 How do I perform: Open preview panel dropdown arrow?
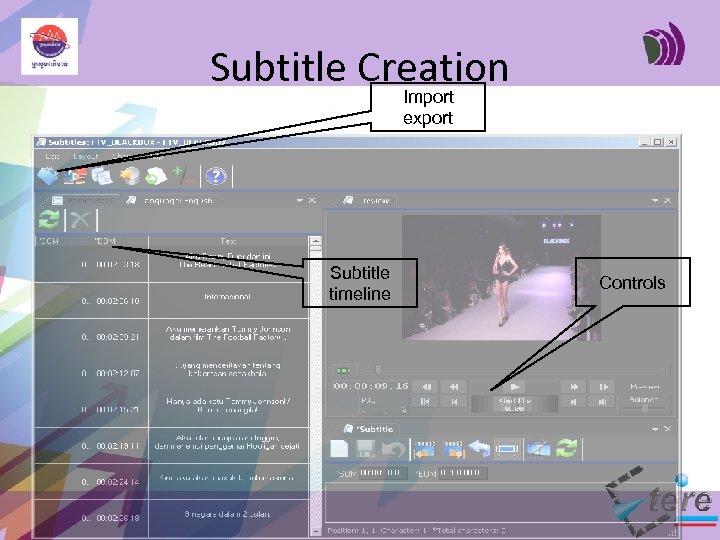coord(655,201)
